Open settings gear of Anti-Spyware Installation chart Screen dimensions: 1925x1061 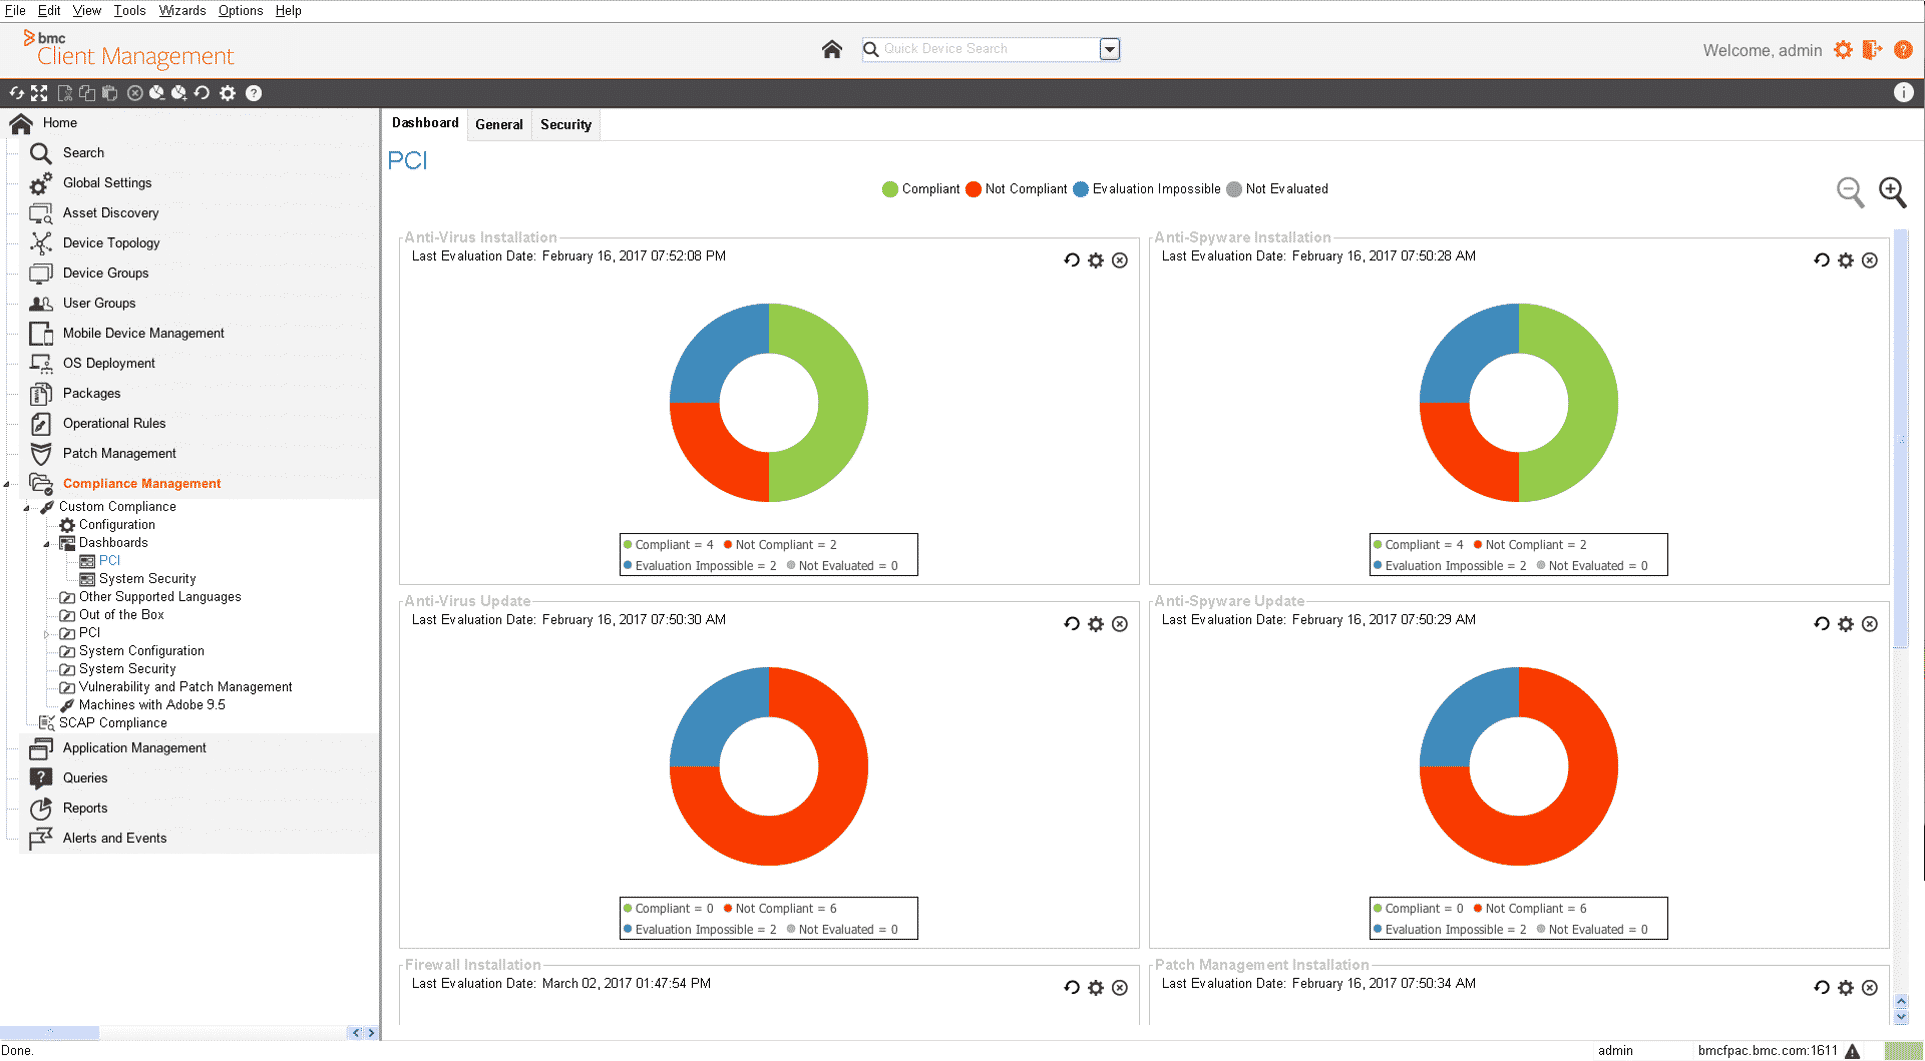(x=1846, y=260)
